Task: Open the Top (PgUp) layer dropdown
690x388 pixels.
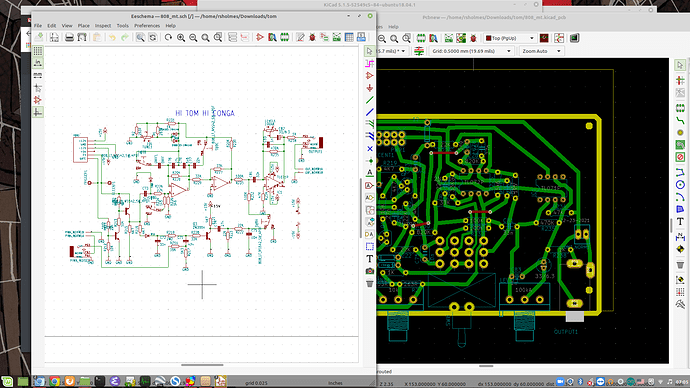Action: pyautogui.click(x=510, y=38)
